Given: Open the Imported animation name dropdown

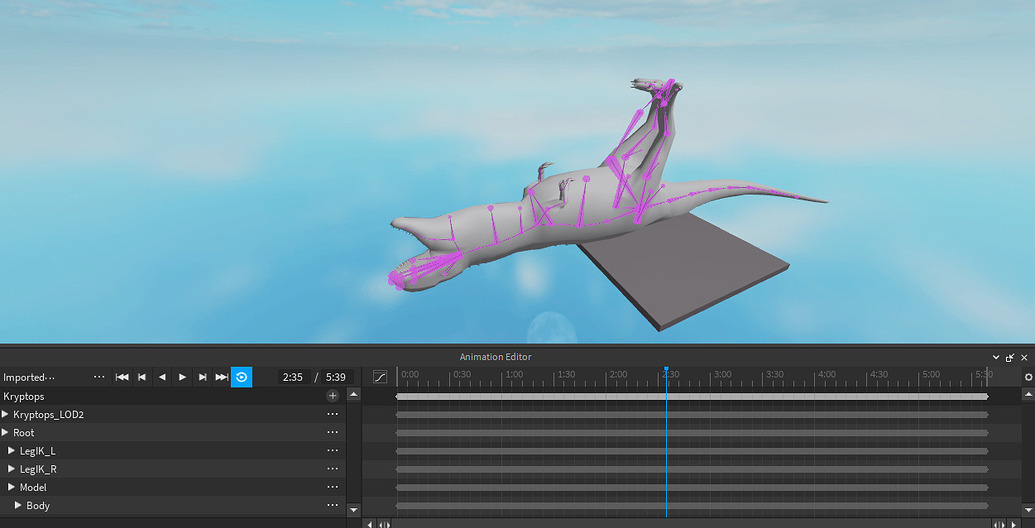Looking at the screenshot, I should coord(29,378).
